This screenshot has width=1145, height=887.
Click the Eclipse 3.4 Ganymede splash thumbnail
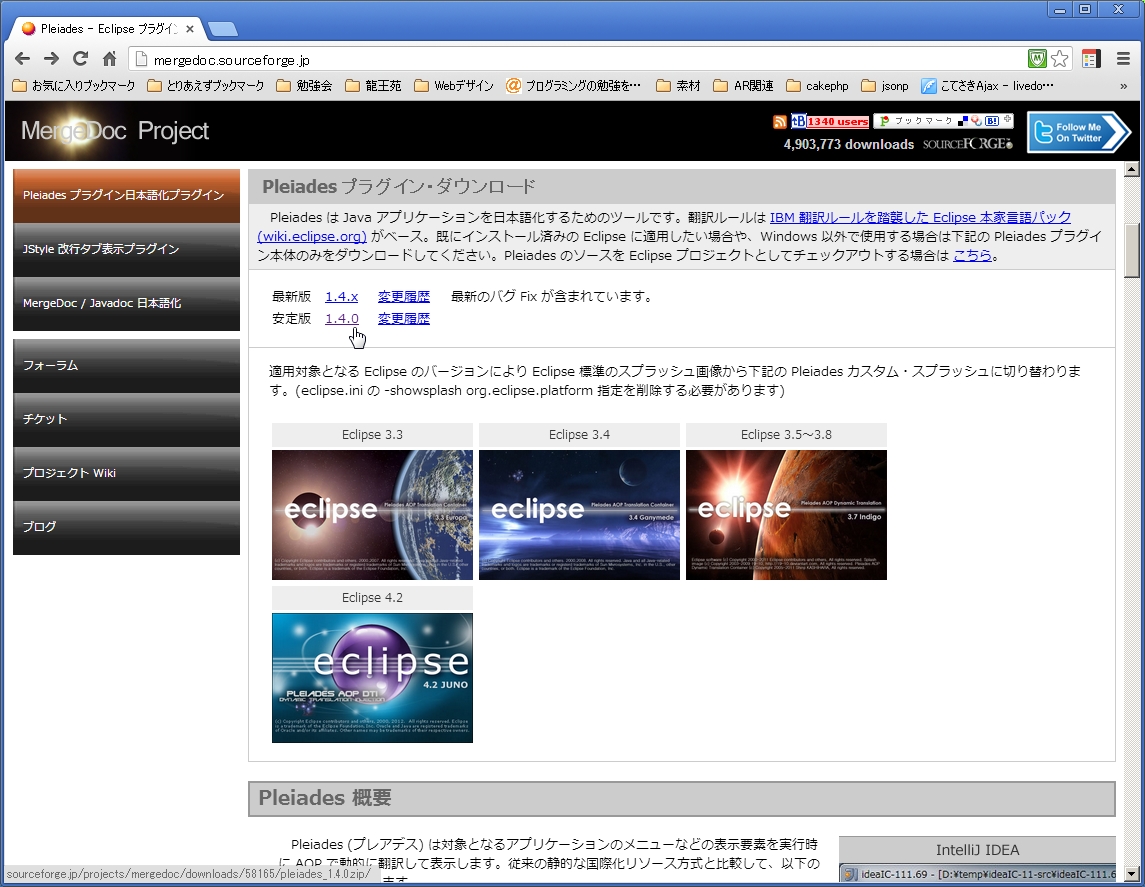click(579, 515)
